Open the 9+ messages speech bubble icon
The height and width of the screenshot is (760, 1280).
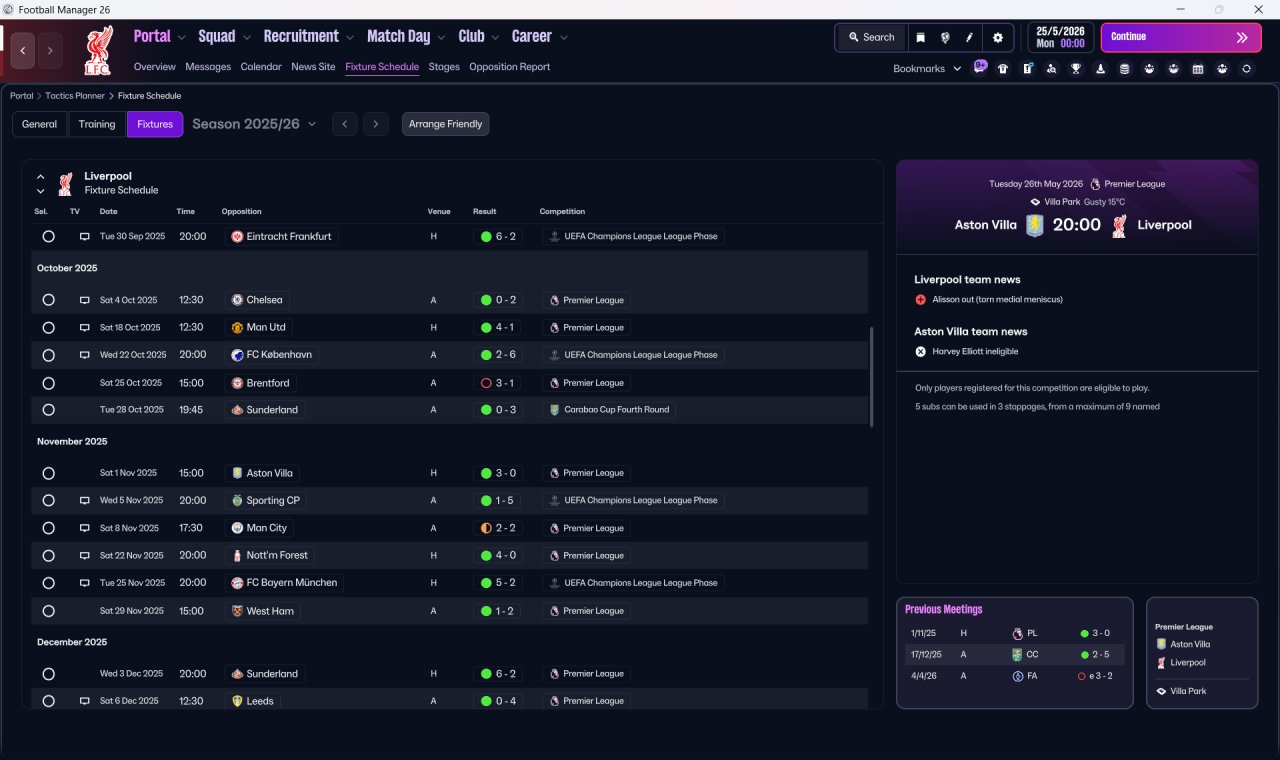tap(980, 67)
